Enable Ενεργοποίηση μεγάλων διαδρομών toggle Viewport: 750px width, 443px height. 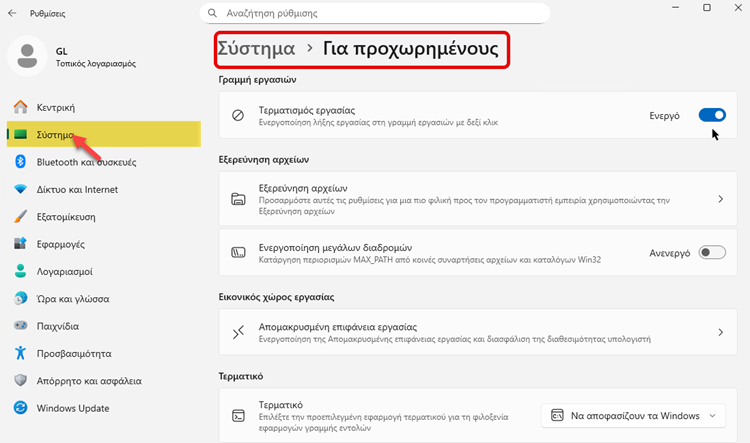pyautogui.click(x=712, y=252)
